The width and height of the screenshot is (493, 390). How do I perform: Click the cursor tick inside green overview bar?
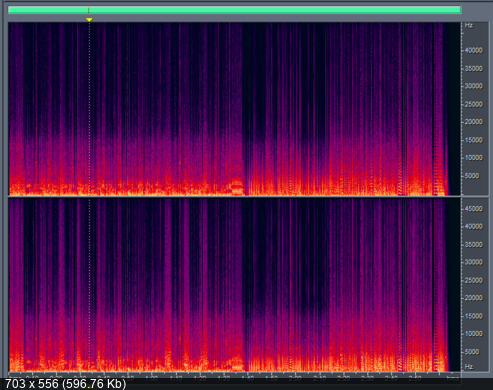88,10
